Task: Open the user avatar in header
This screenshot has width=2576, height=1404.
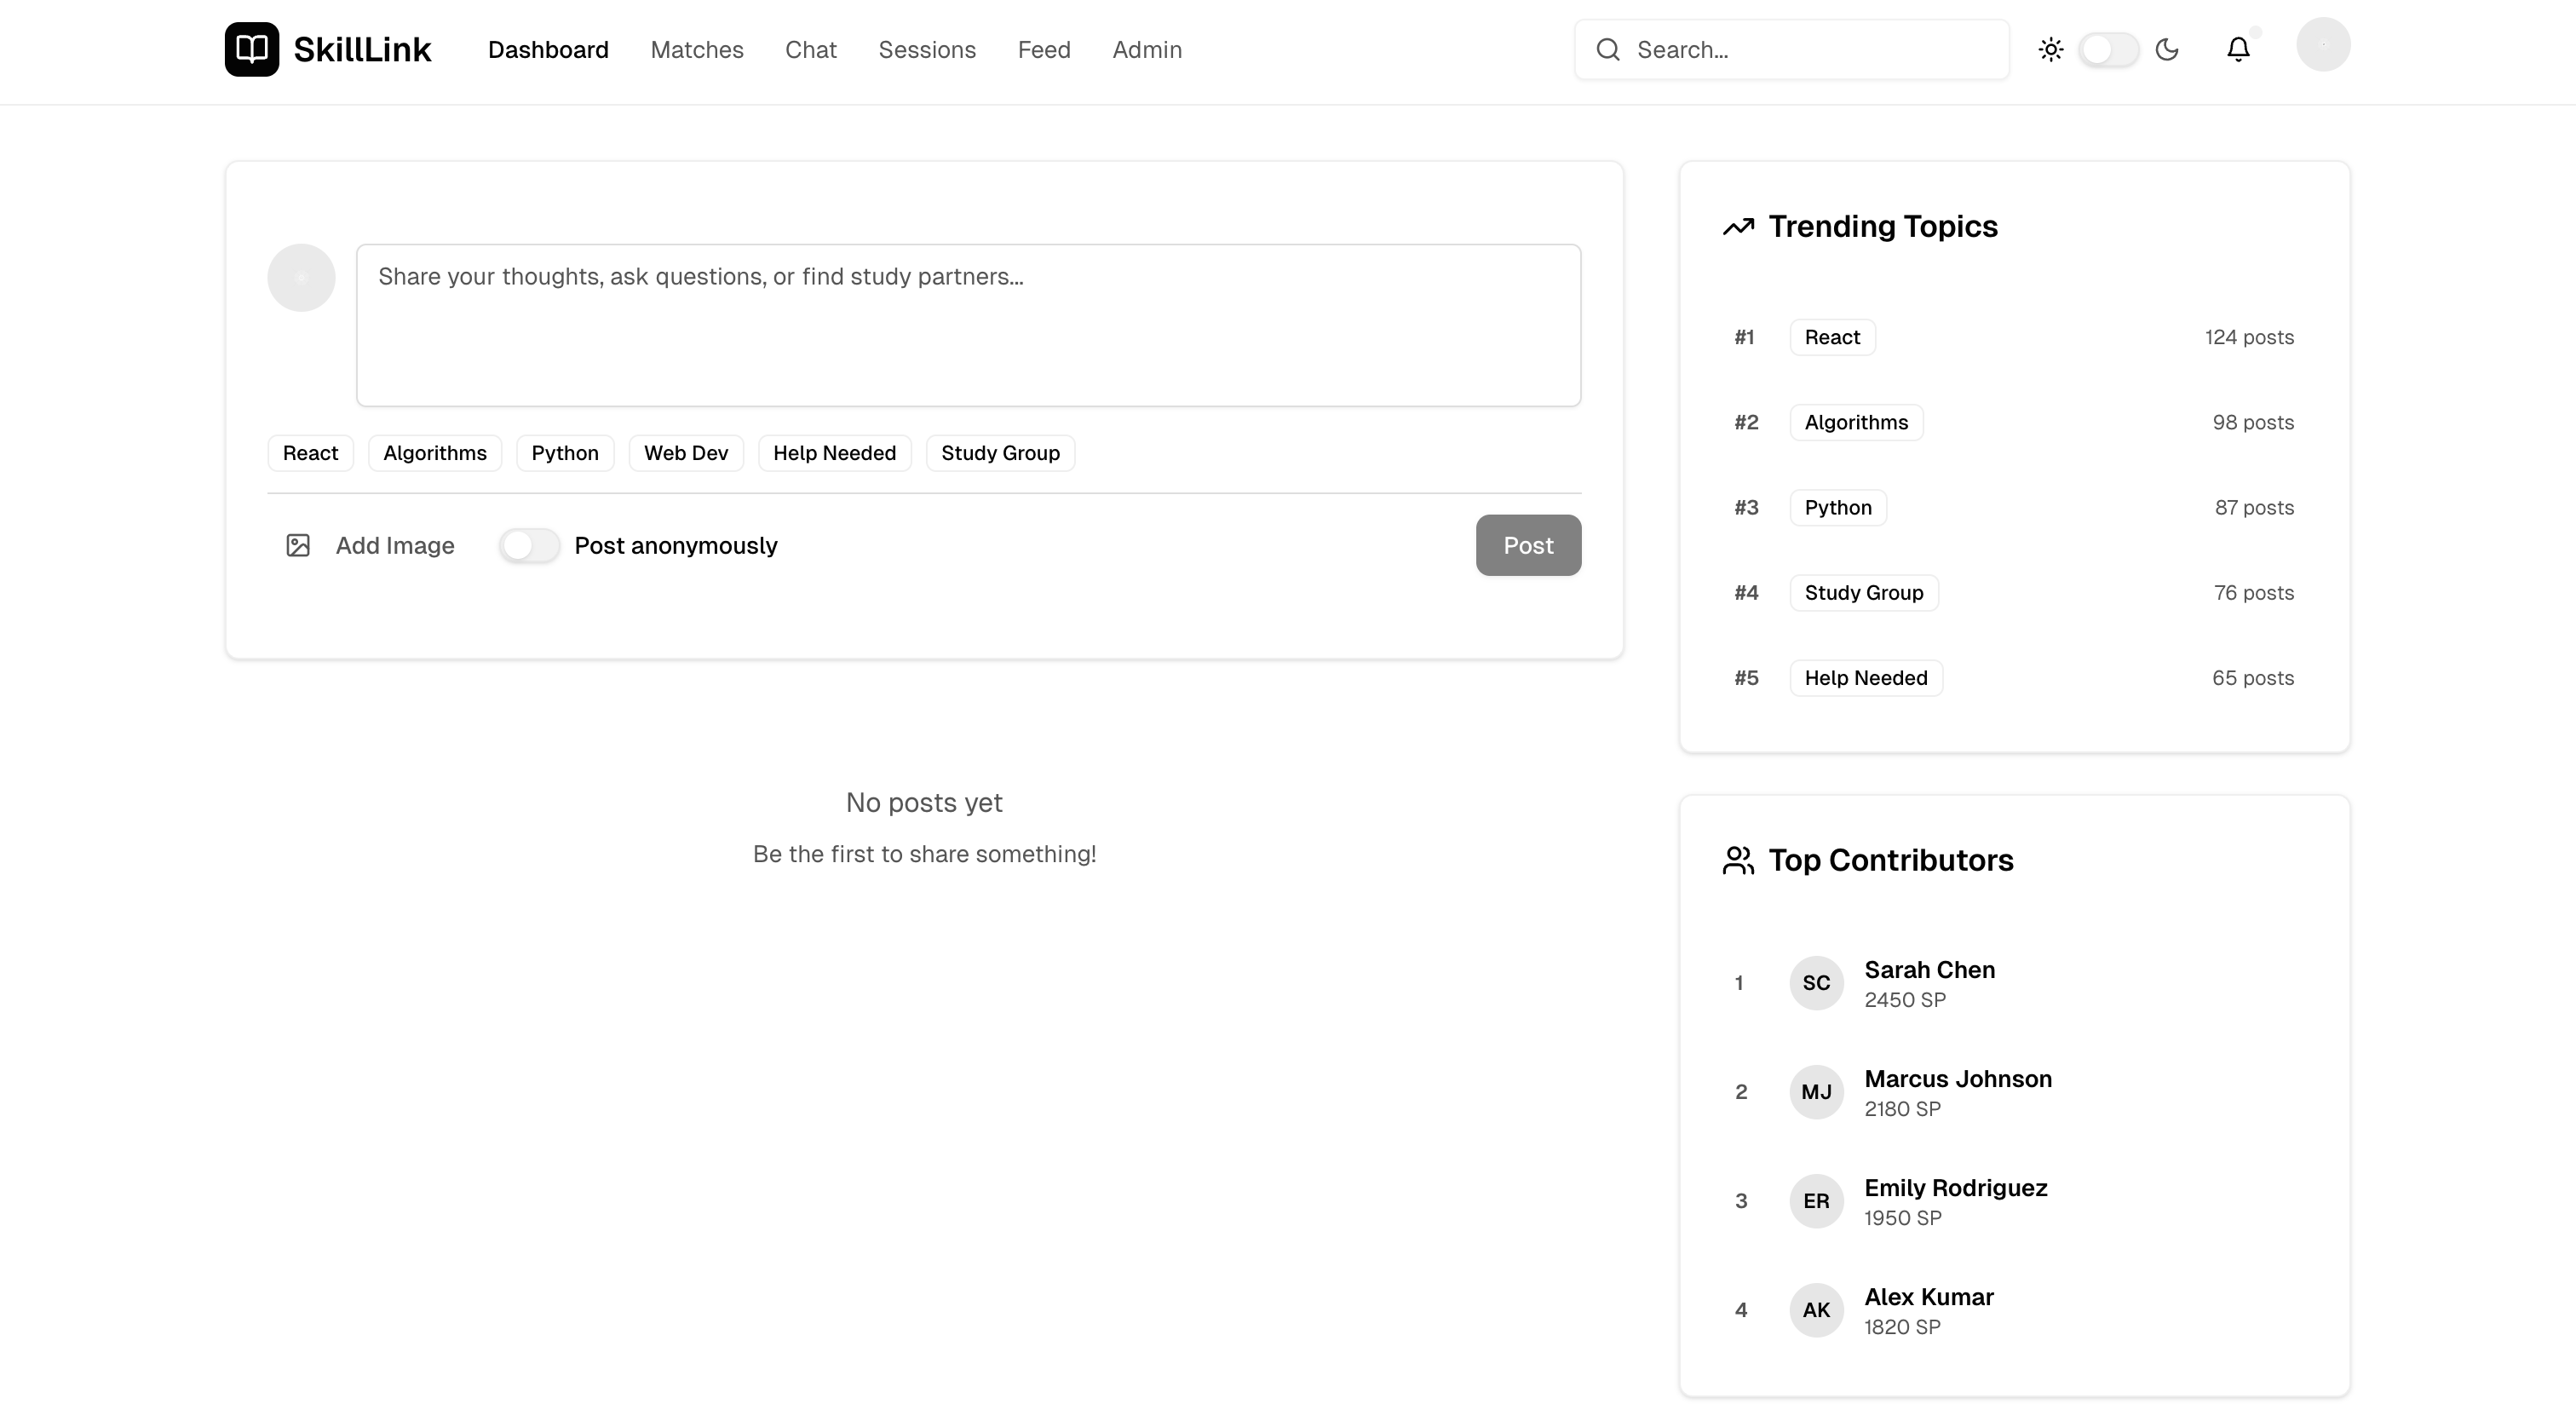Action: (2323, 45)
